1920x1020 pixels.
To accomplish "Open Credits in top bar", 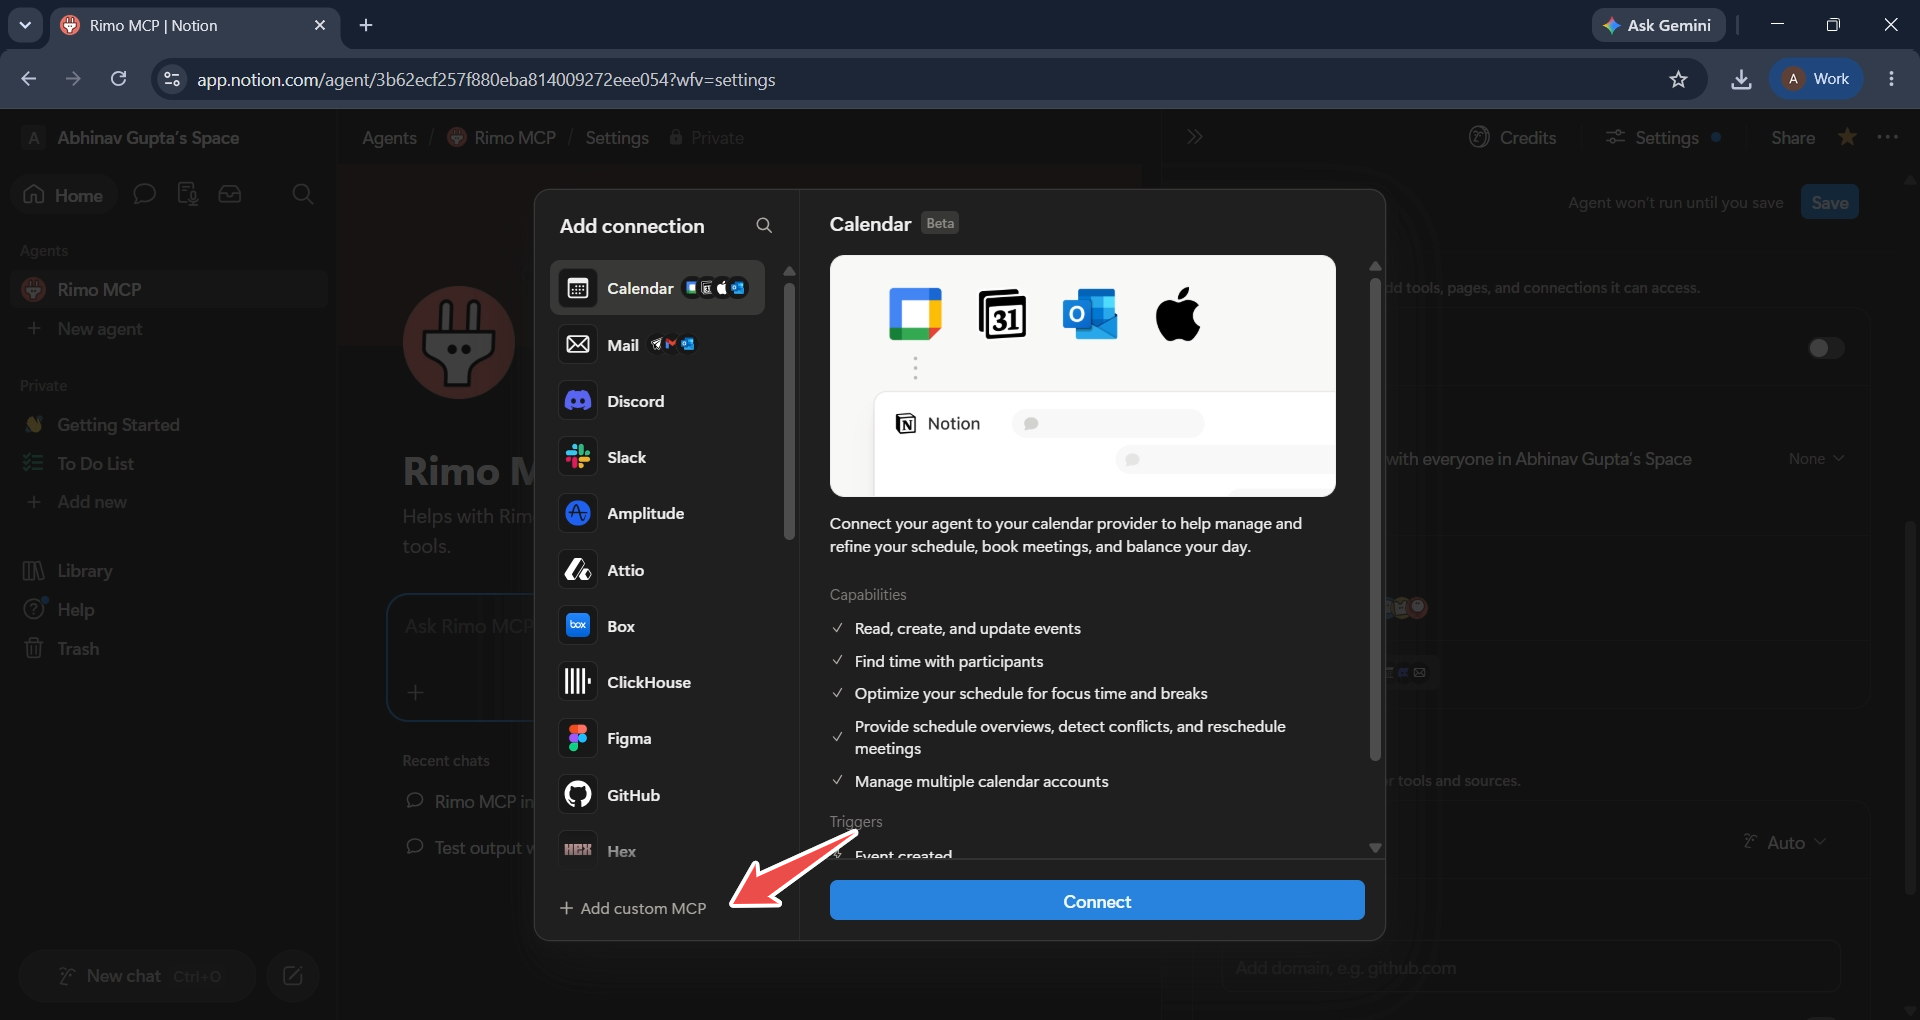I will [1513, 137].
